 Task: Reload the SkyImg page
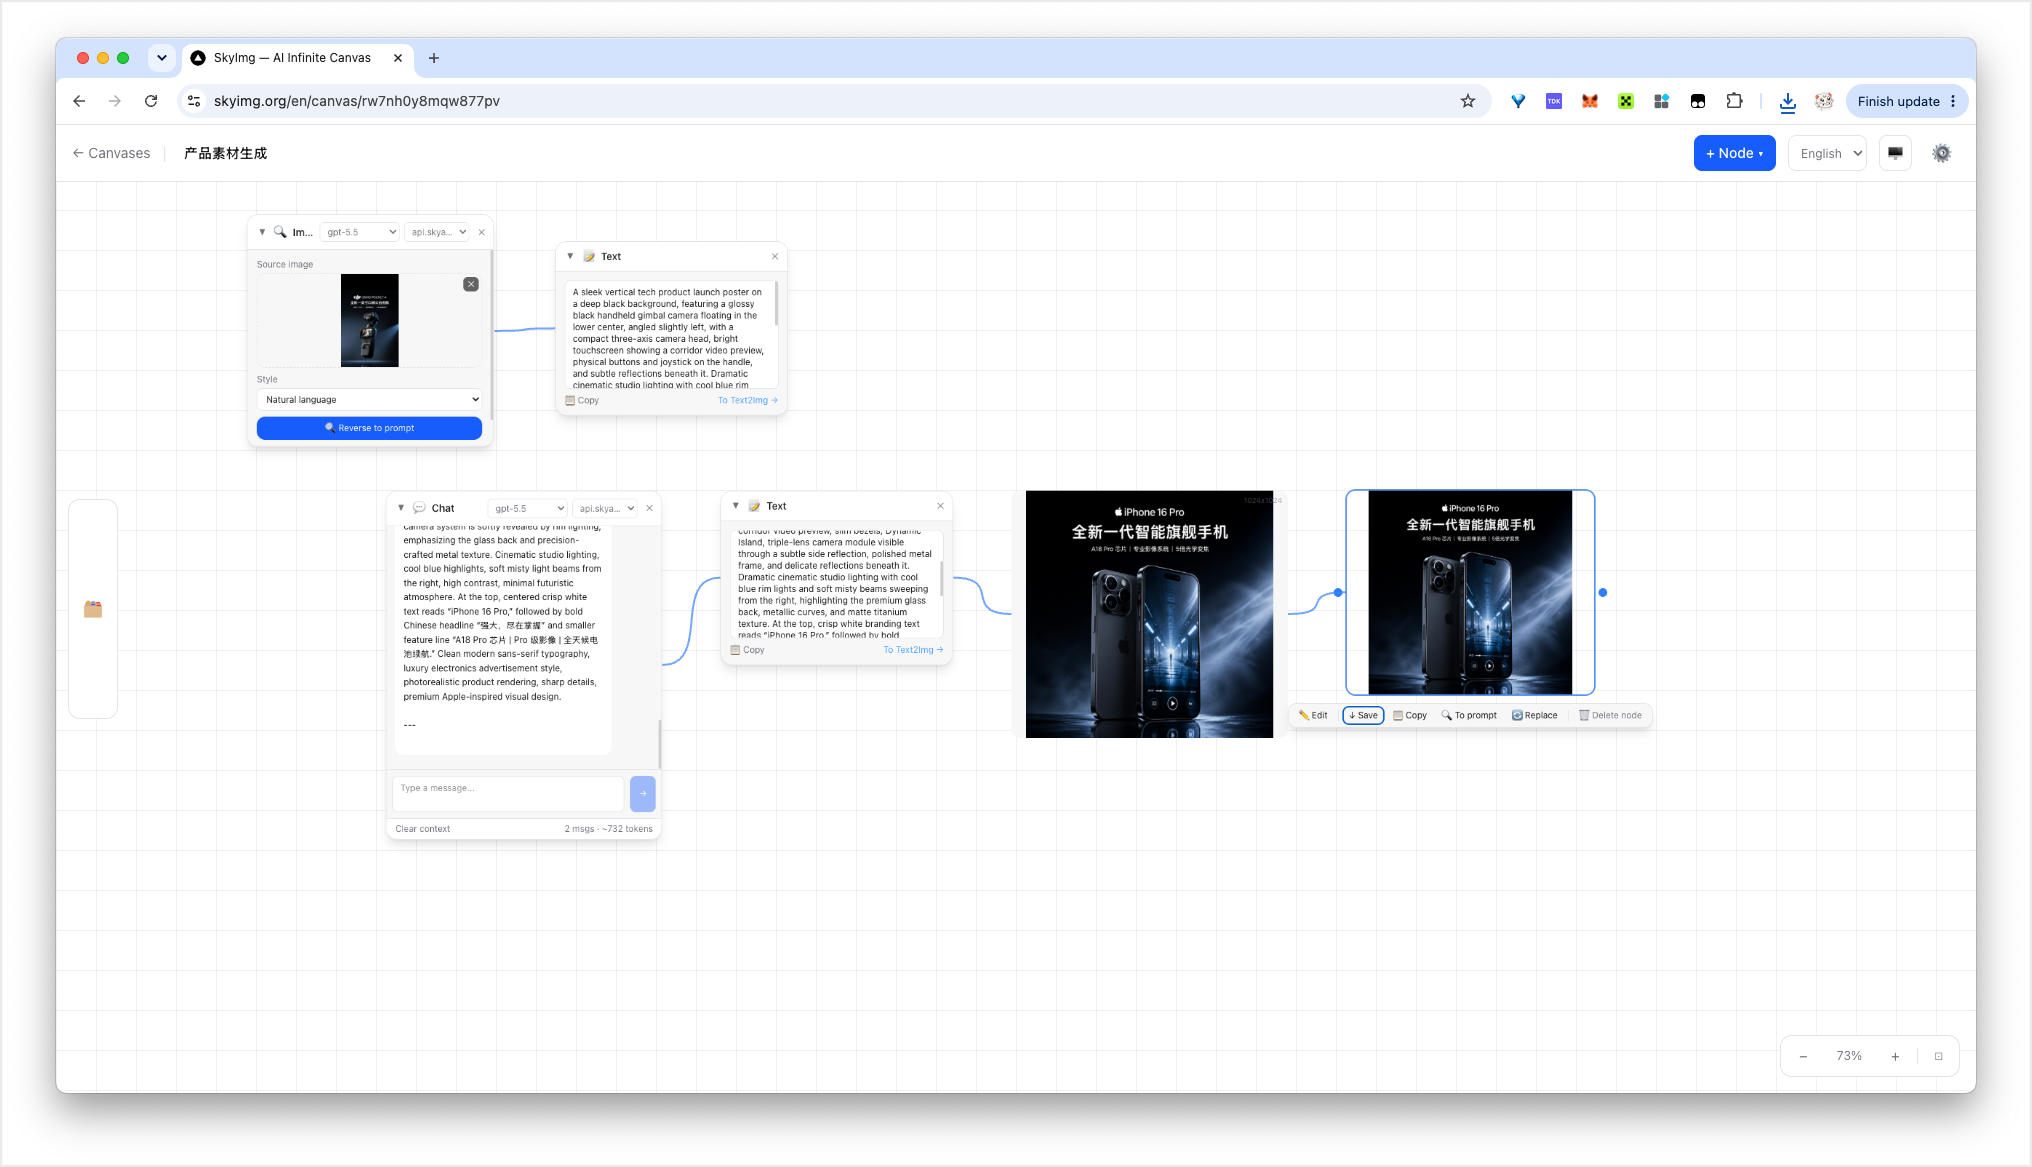(x=151, y=101)
